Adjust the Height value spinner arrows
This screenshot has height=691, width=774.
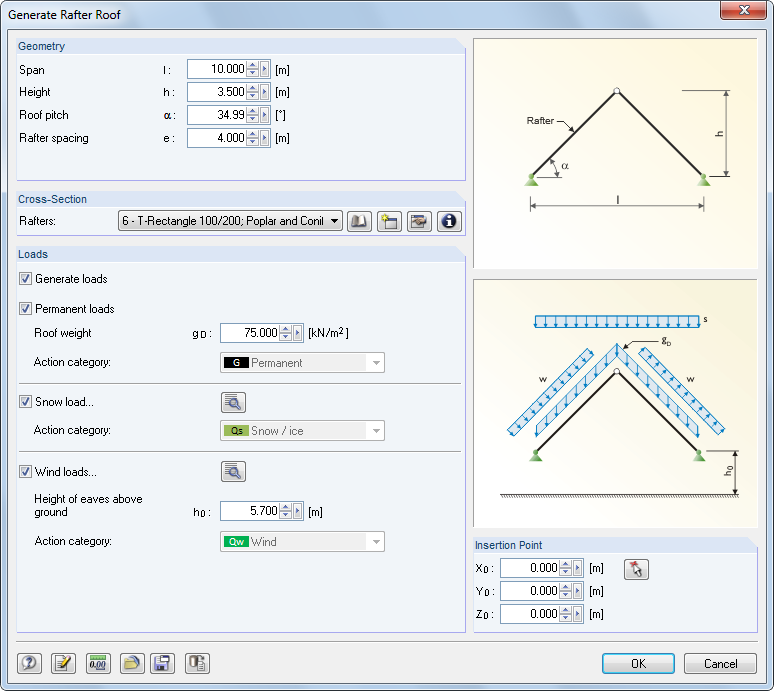[x=253, y=92]
